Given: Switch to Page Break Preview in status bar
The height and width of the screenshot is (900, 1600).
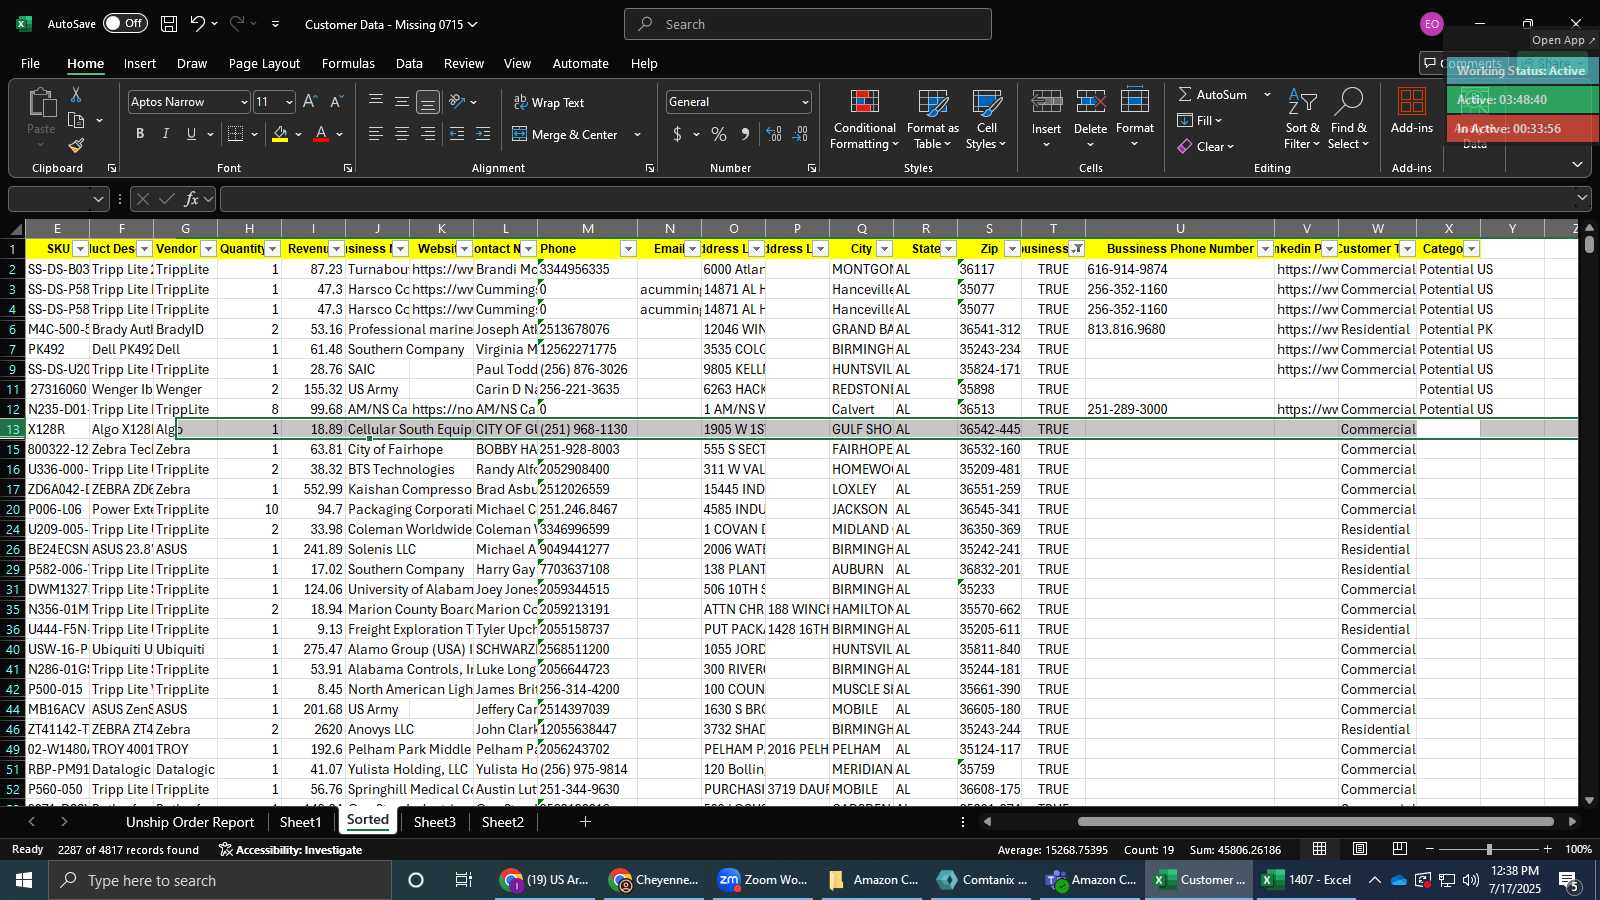Looking at the screenshot, I should click(1400, 849).
